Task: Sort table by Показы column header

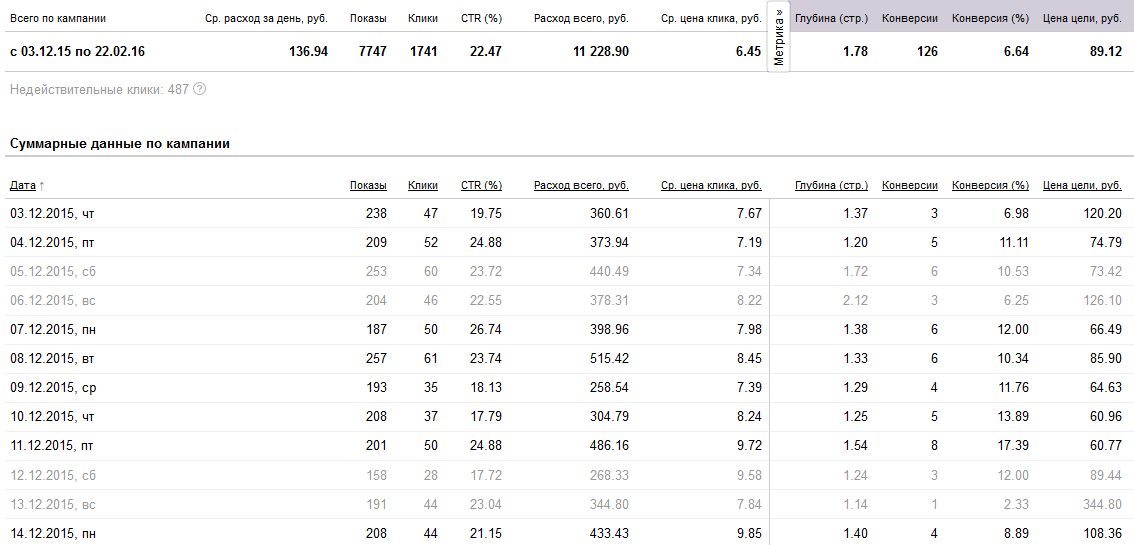Action: coord(368,186)
